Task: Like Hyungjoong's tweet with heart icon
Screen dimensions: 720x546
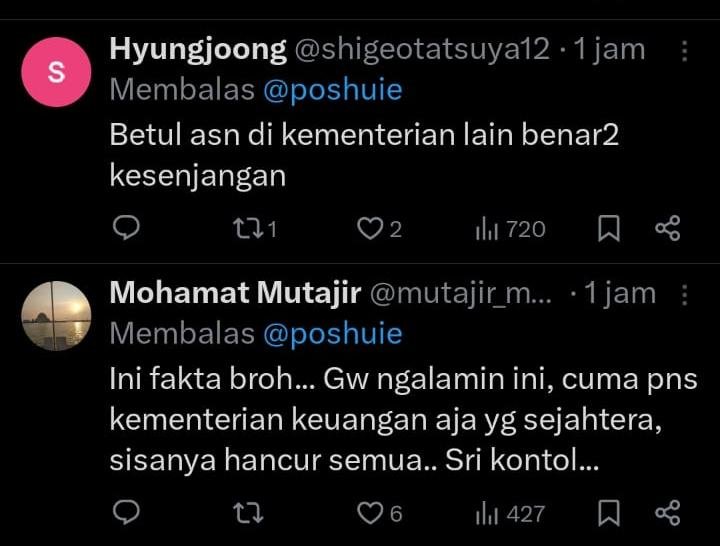Action: click(x=371, y=229)
